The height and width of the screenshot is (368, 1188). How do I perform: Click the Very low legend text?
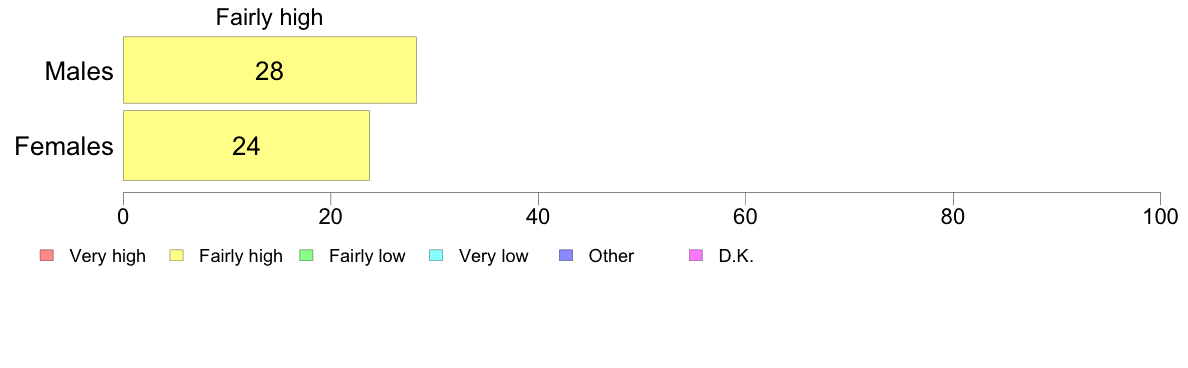(494, 257)
